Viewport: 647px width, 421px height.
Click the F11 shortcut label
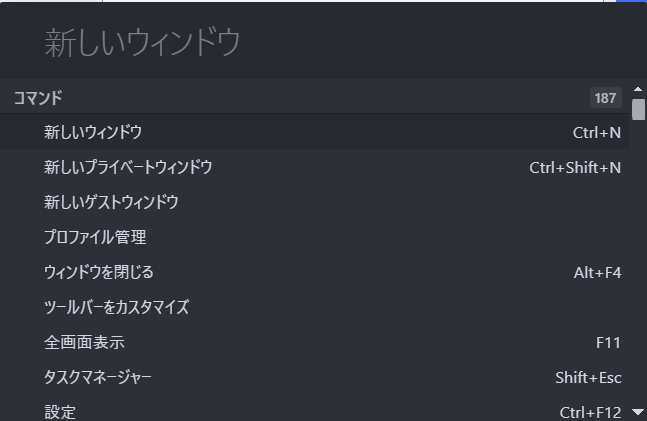(608, 342)
